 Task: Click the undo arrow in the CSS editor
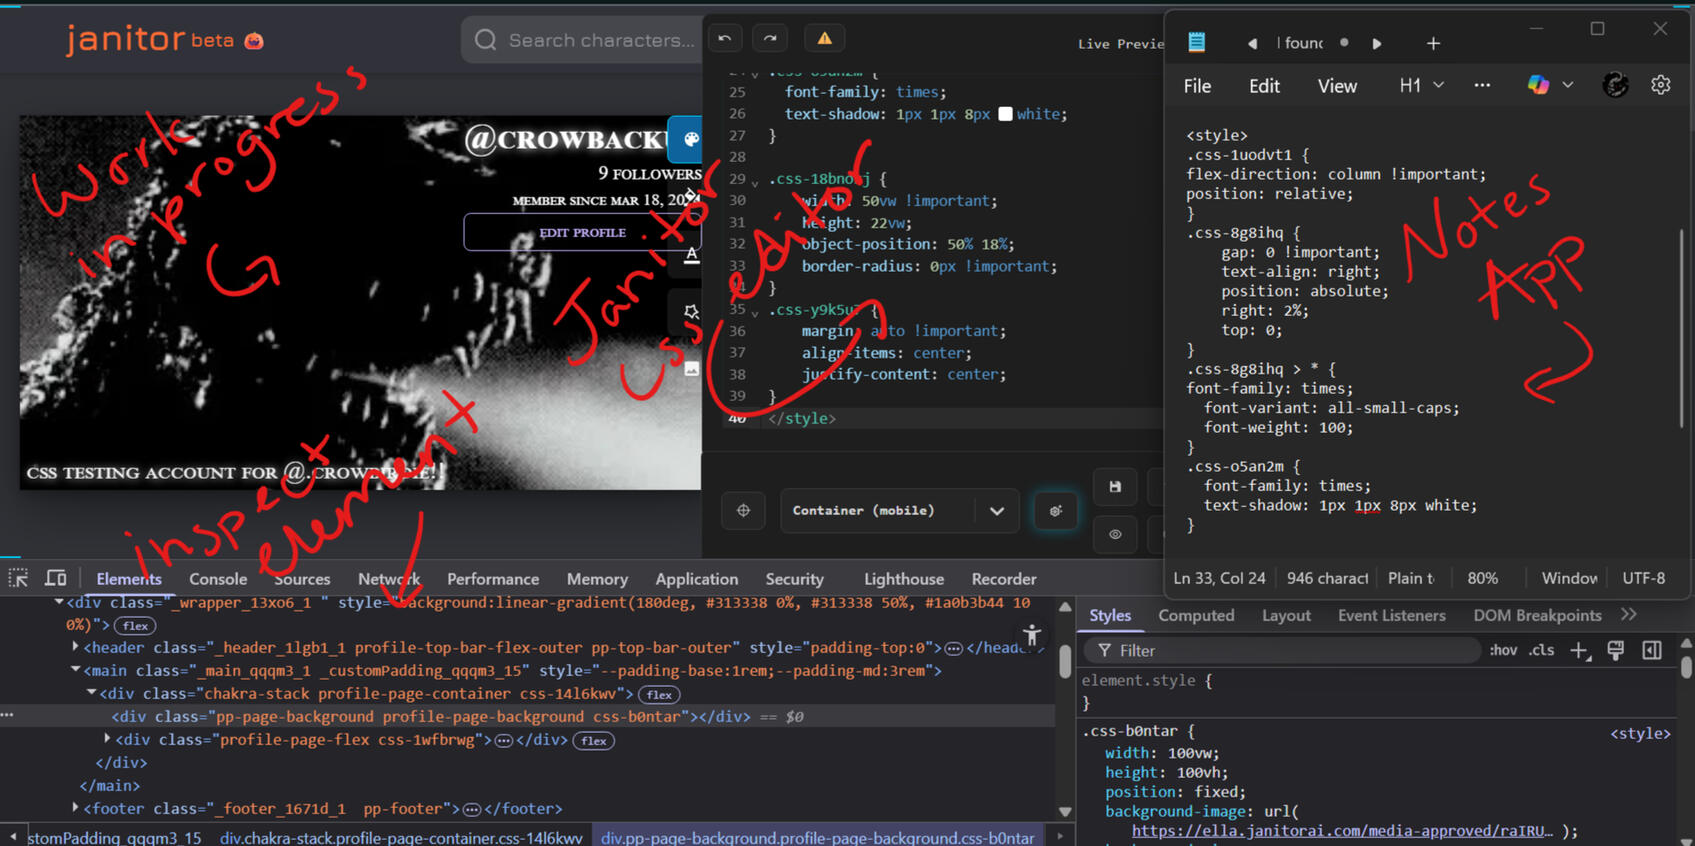pos(725,38)
